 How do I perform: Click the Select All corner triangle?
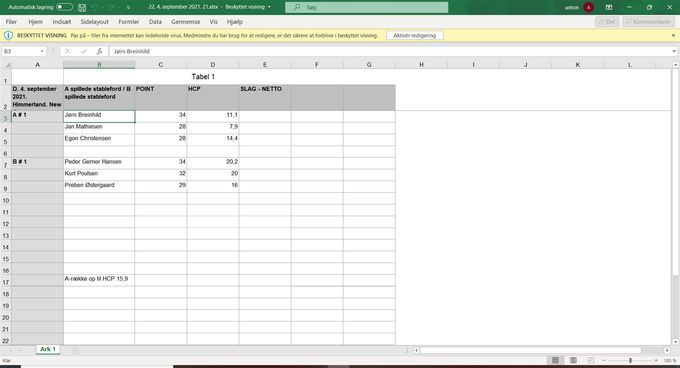click(x=6, y=65)
